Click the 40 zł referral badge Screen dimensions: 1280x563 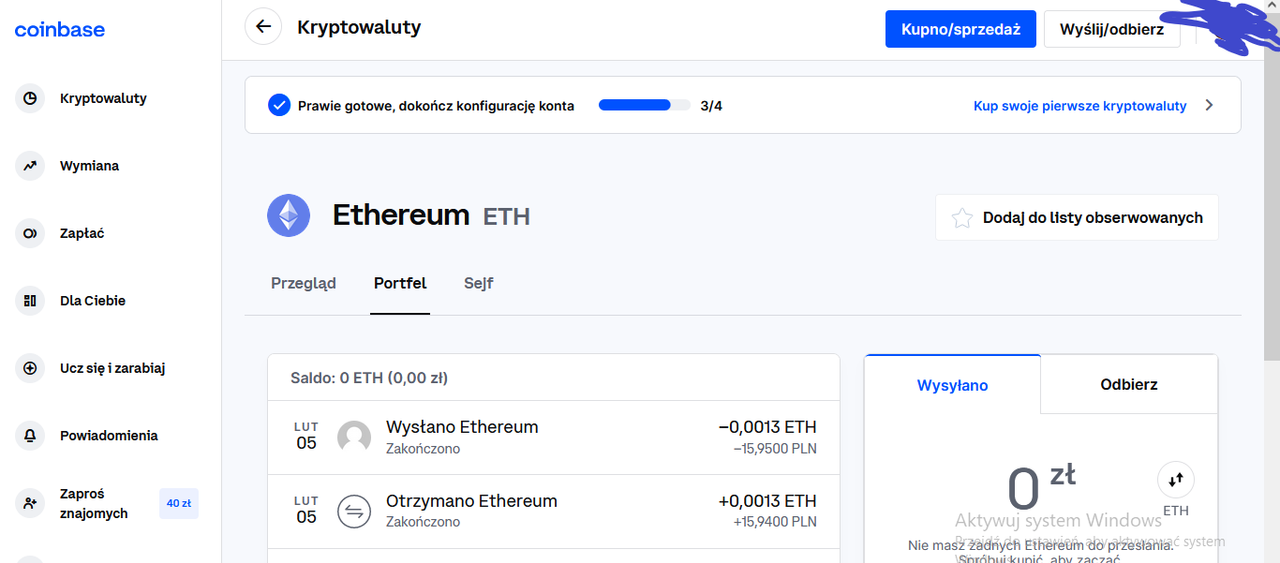pyautogui.click(x=179, y=503)
